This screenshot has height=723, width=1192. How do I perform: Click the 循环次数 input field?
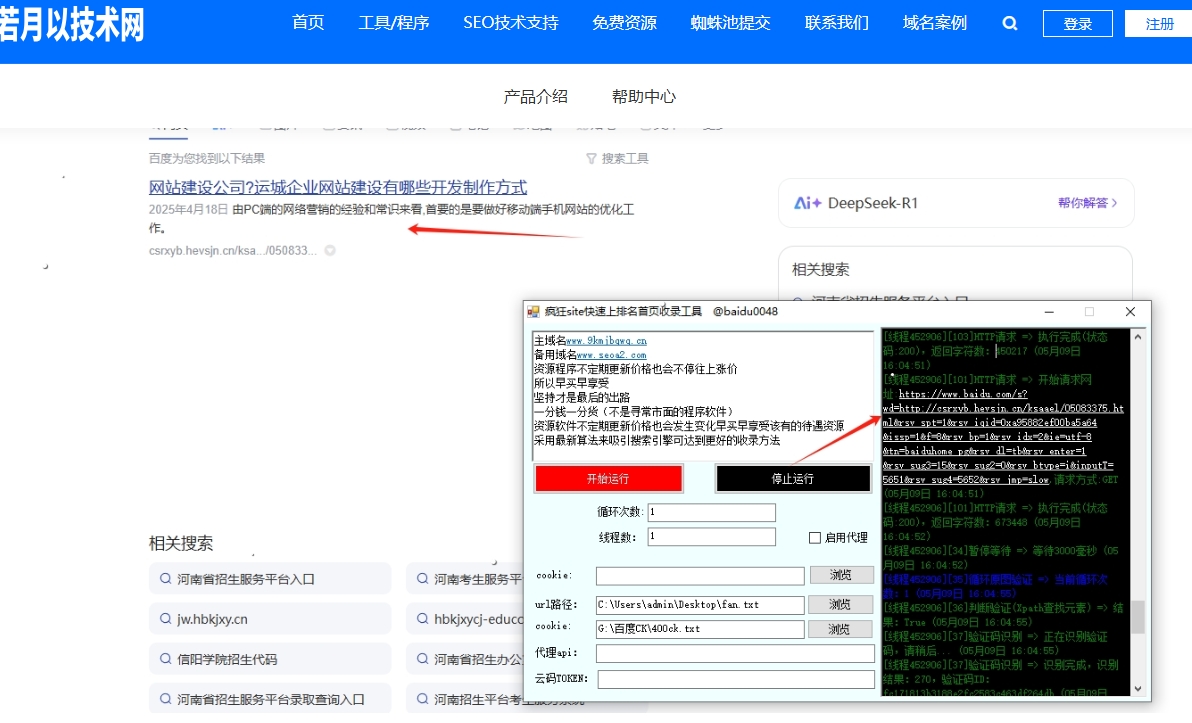[x=712, y=512]
